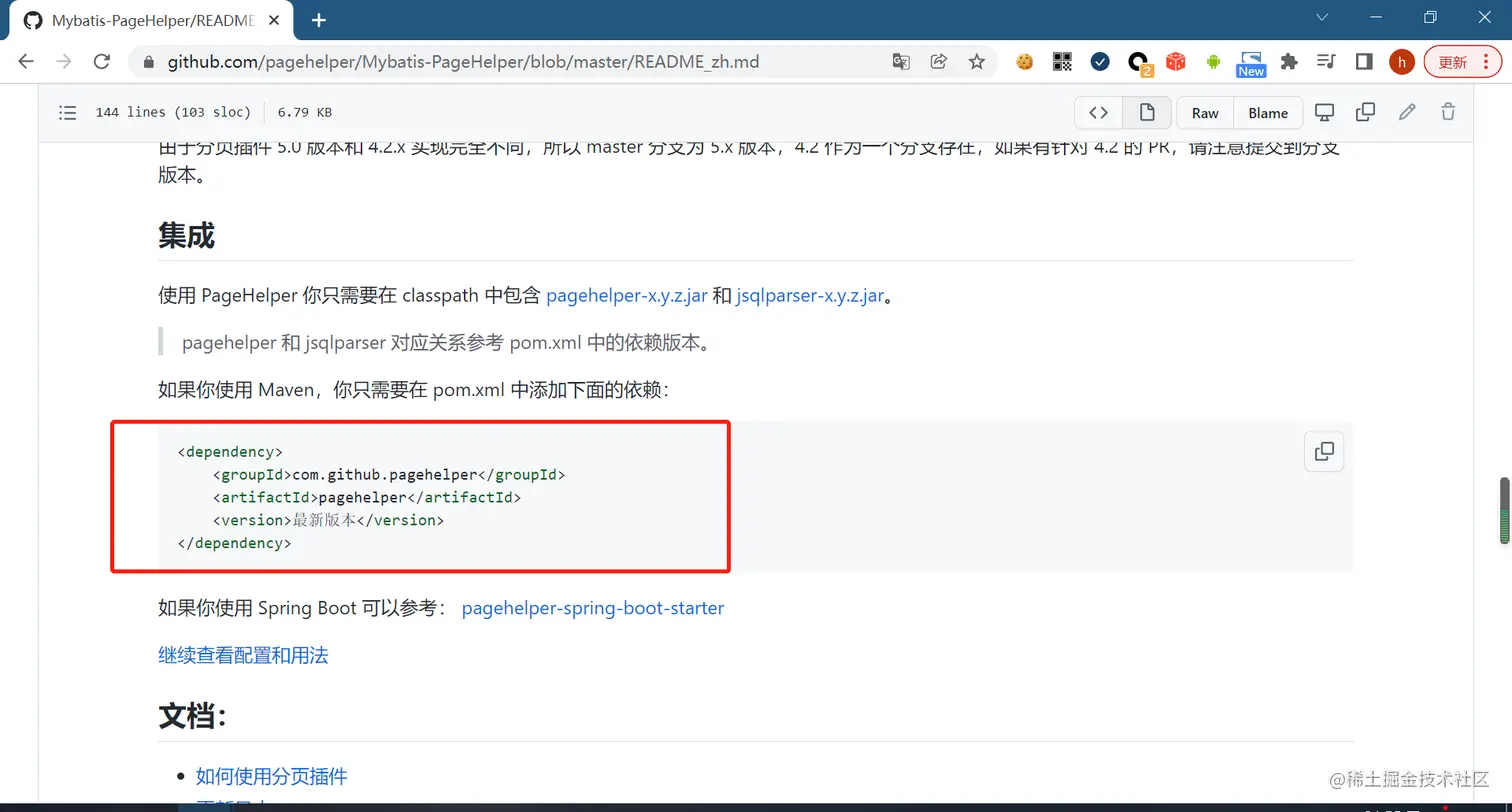Delete this file trash icon
The width and height of the screenshot is (1512, 812).
click(1448, 112)
